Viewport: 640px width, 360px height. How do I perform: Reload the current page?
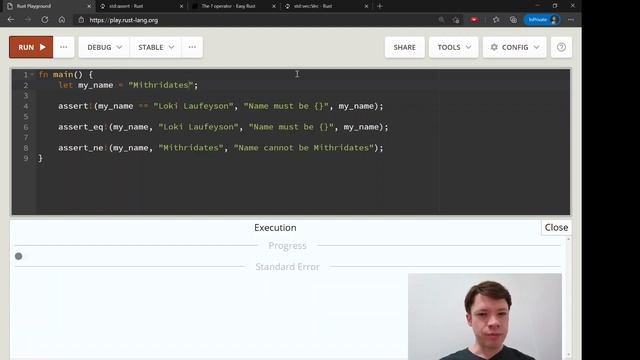point(44,20)
